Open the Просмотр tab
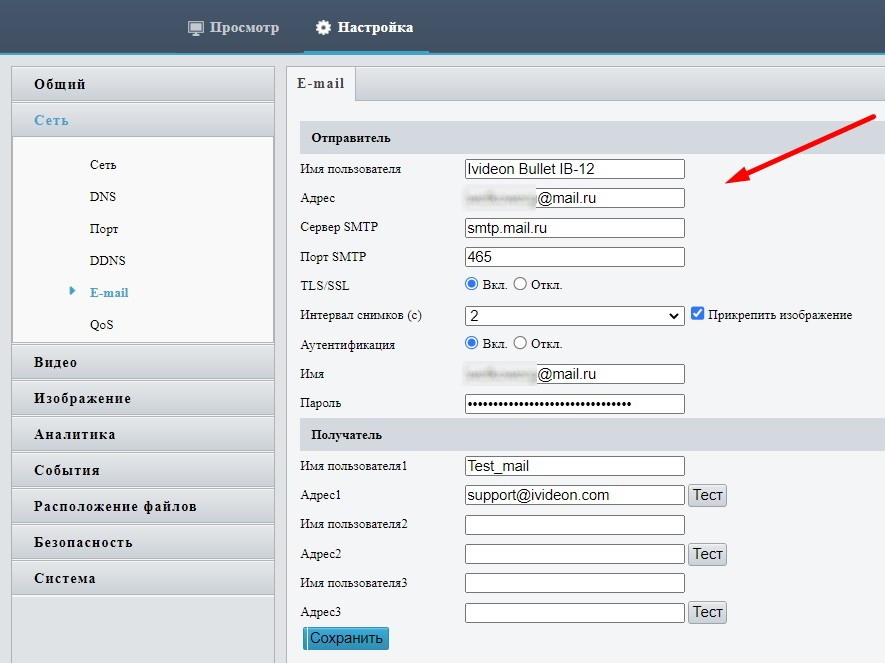The height and width of the screenshot is (663, 885). (x=234, y=28)
